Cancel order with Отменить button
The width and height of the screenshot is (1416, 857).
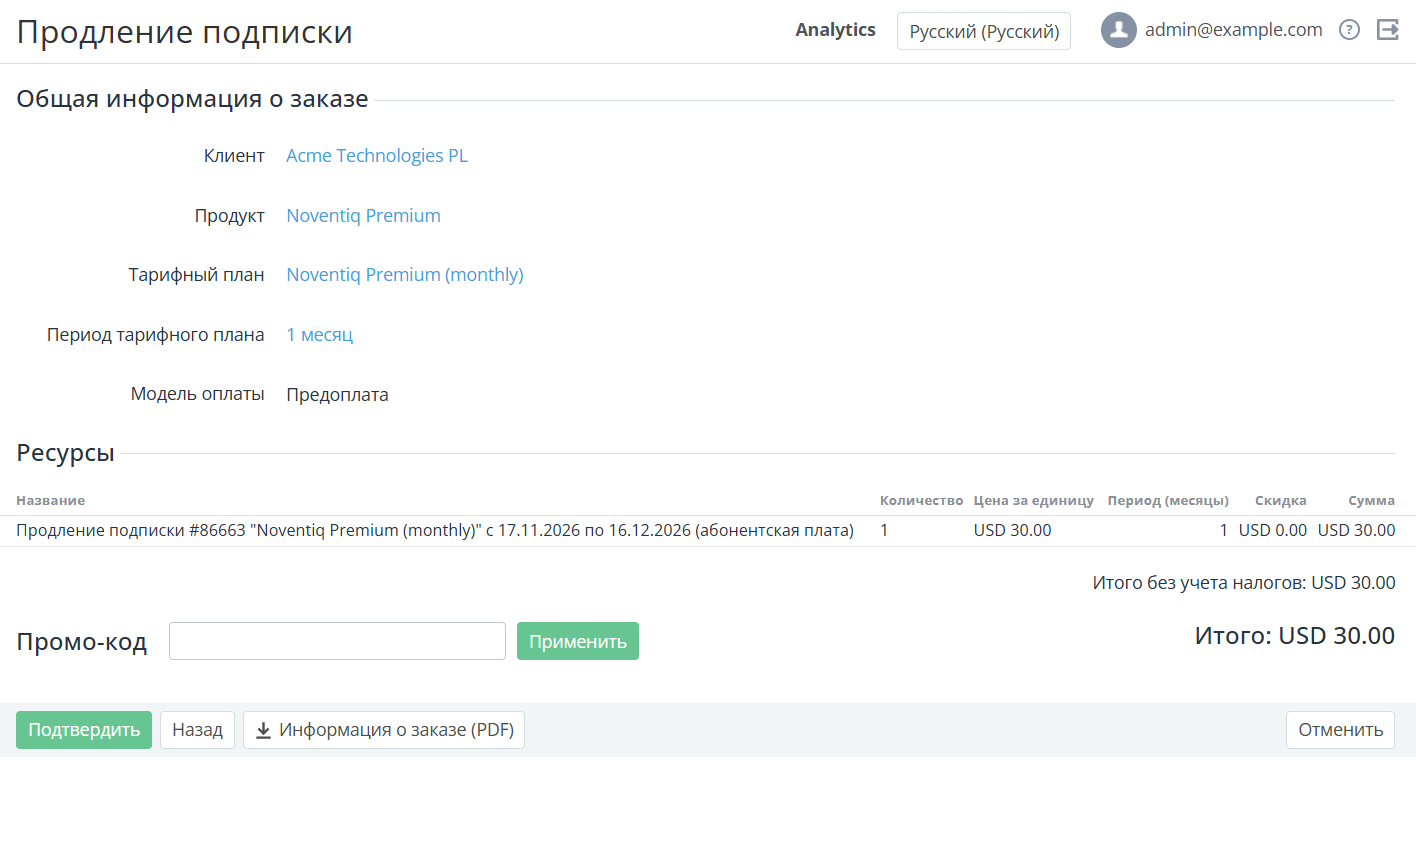[x=1340, y=730]
